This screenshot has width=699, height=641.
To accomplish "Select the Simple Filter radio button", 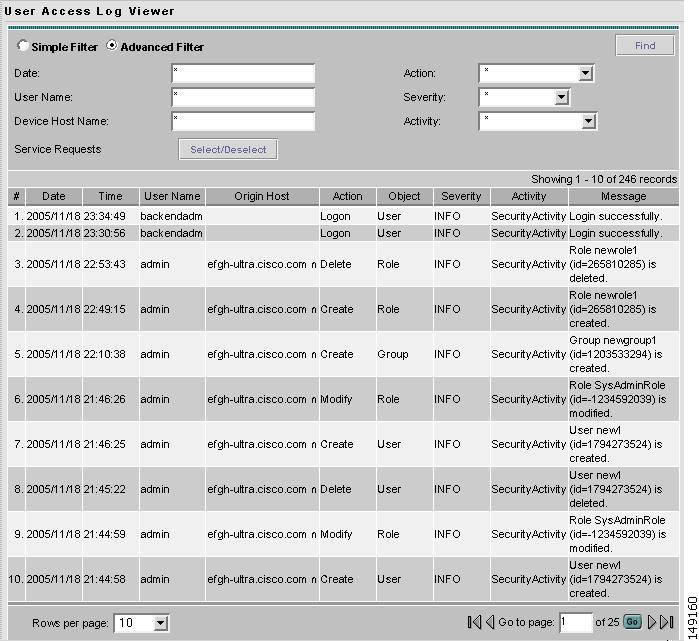I will tap(22, 45).
